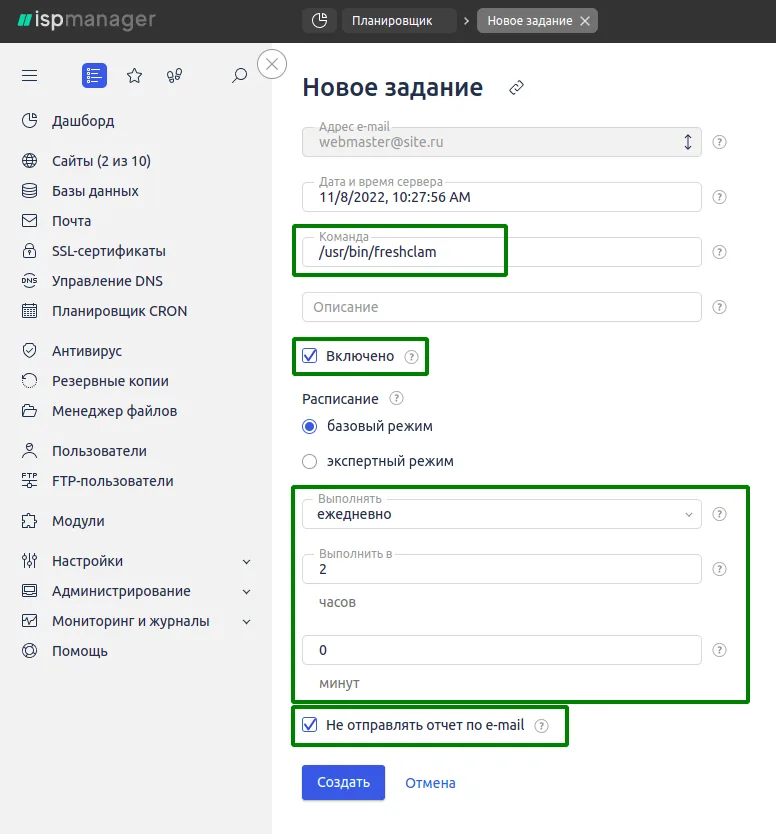Open the Выполнять frequency dropdown
Image resolution: width=776 pixels, height=834 pixels.
pos(690,514)
